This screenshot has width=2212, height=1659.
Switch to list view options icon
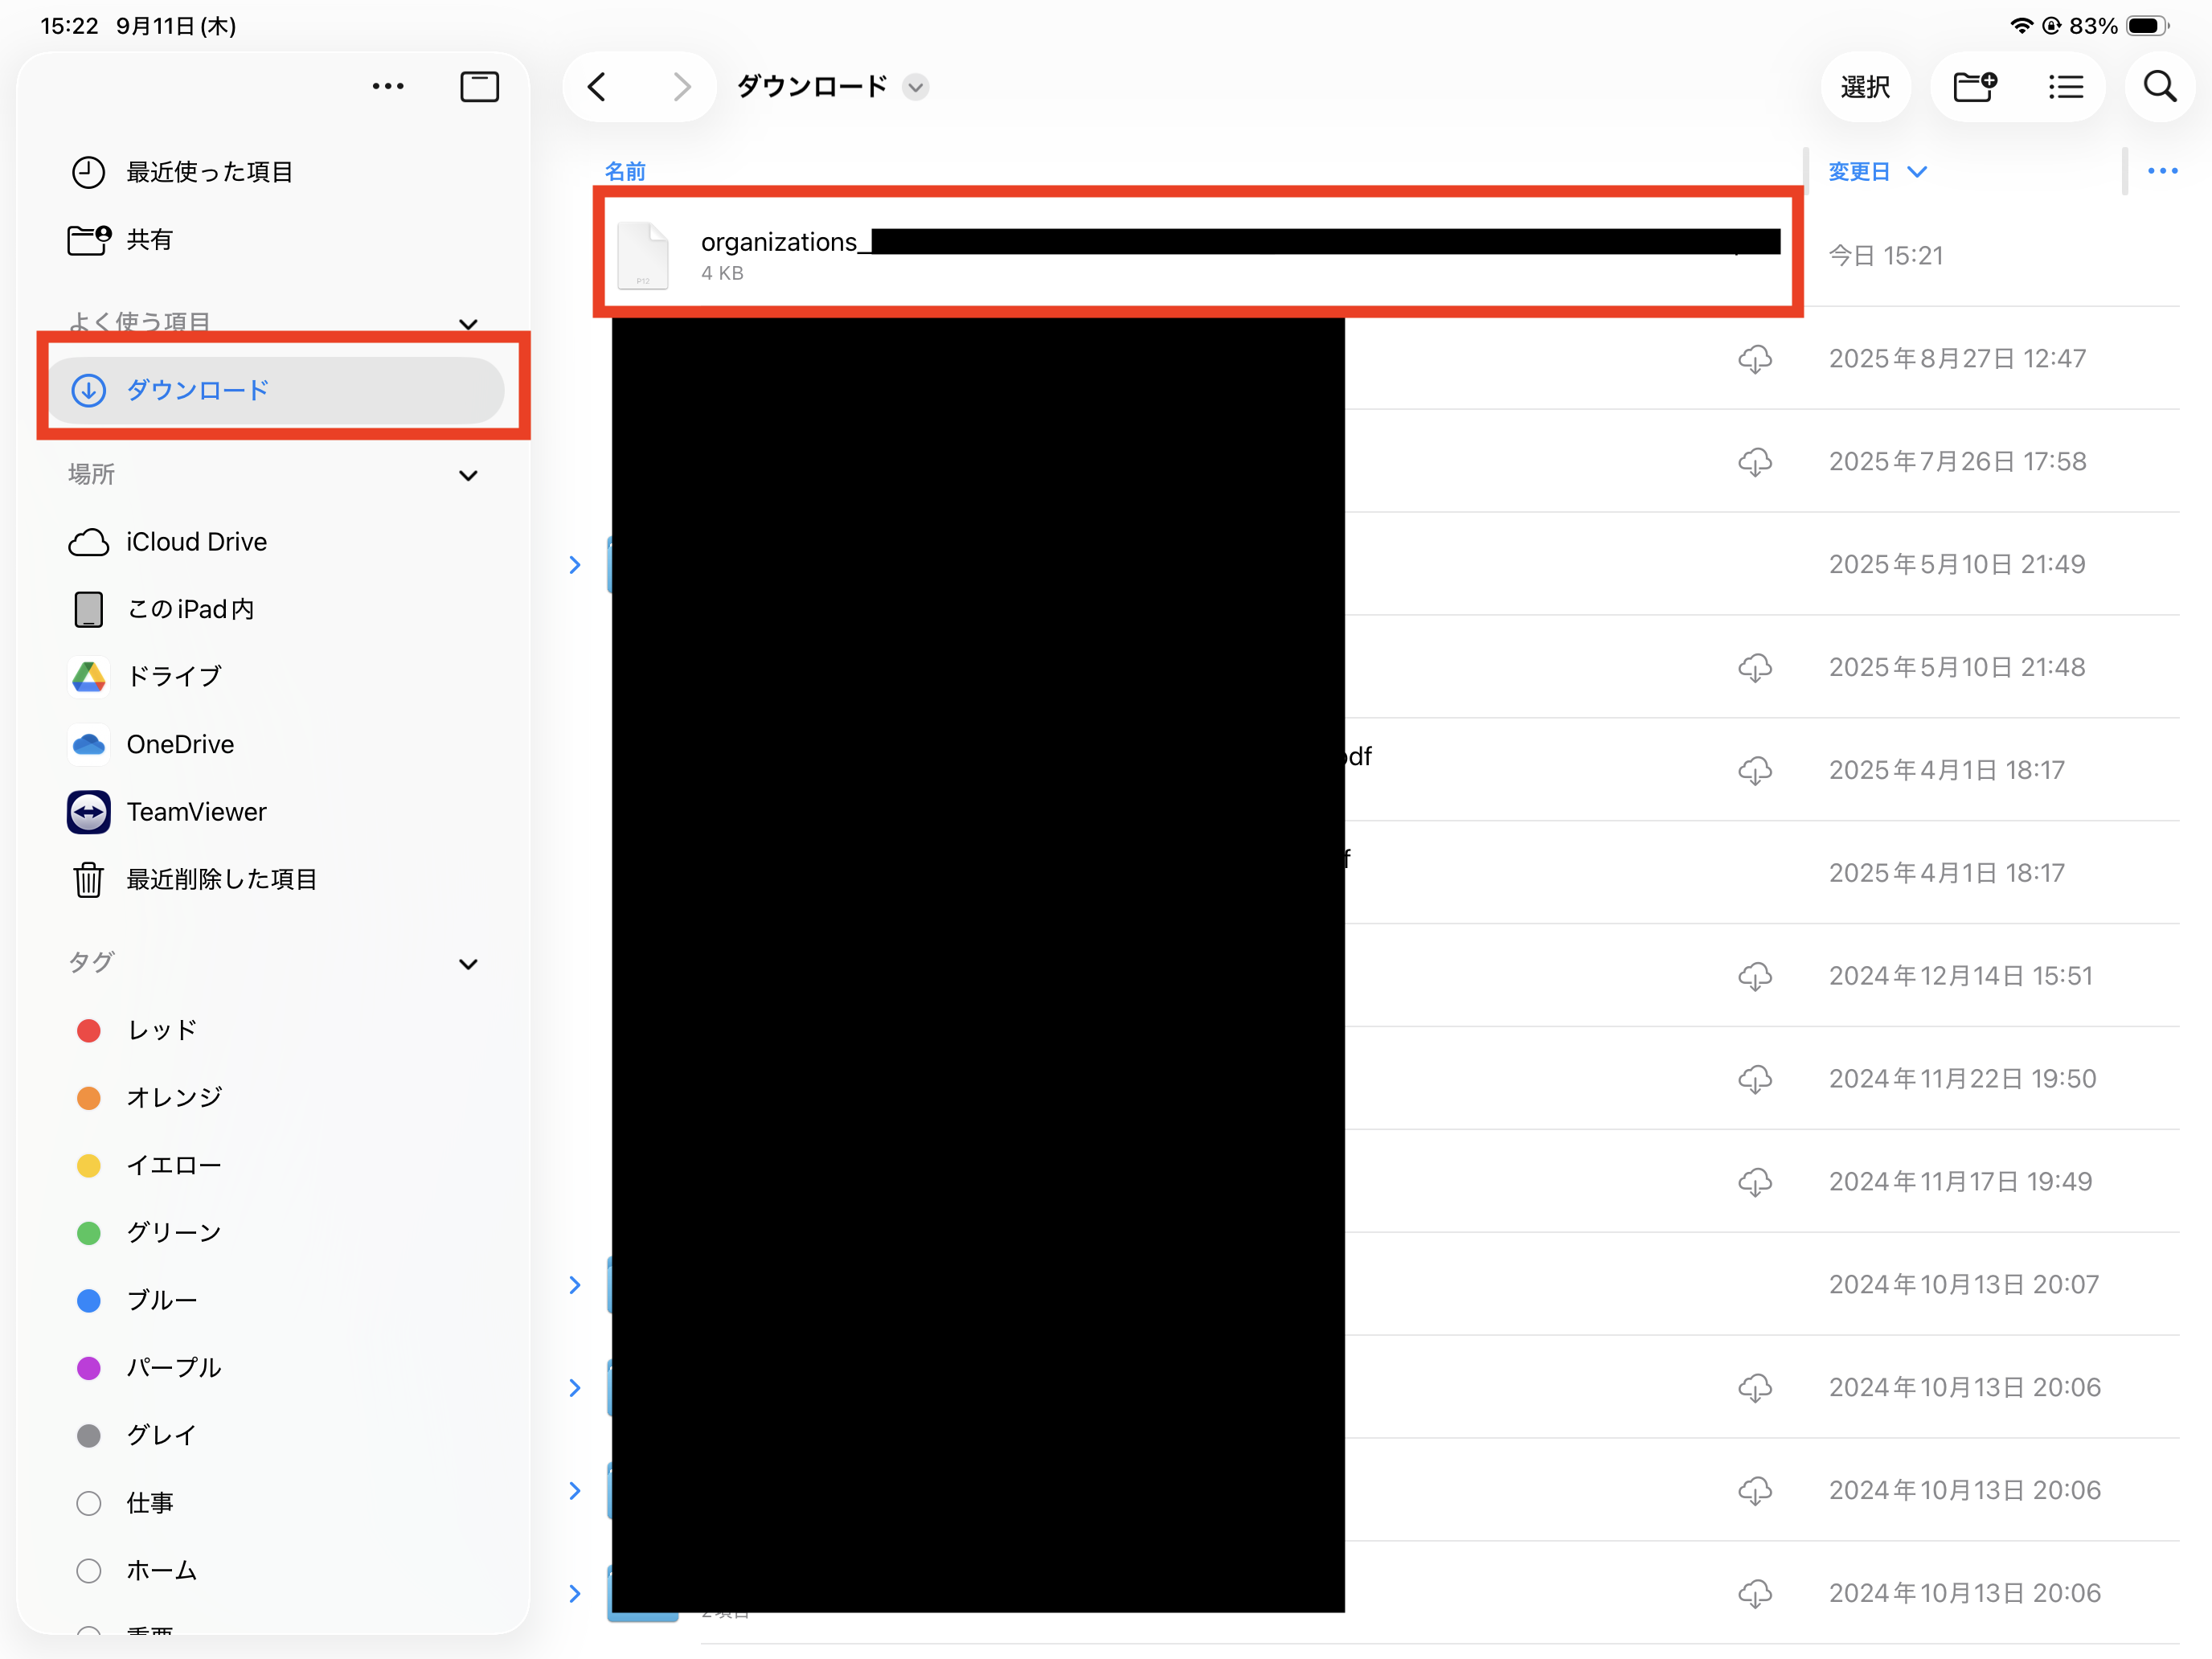click(2065, 87)
